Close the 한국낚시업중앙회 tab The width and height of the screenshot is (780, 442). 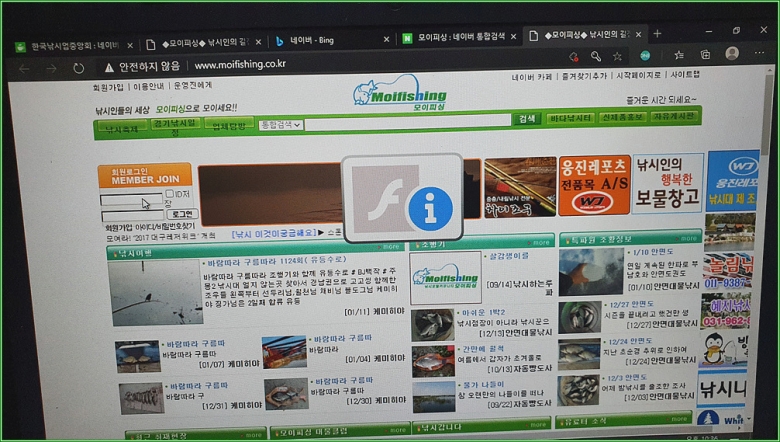tap(130, 45)
